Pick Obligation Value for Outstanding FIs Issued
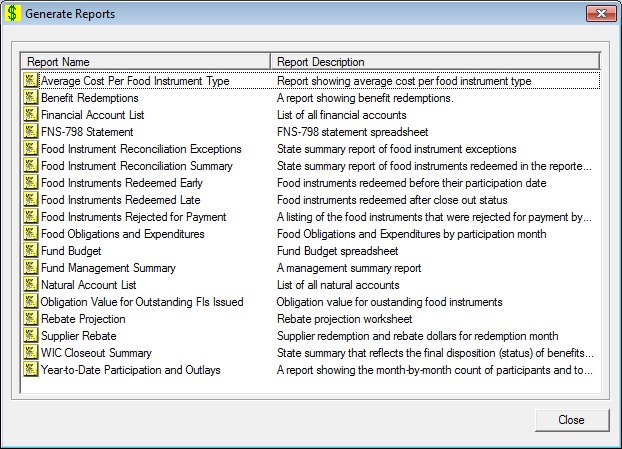Screen dimensions: 622x449 point(141,302)
